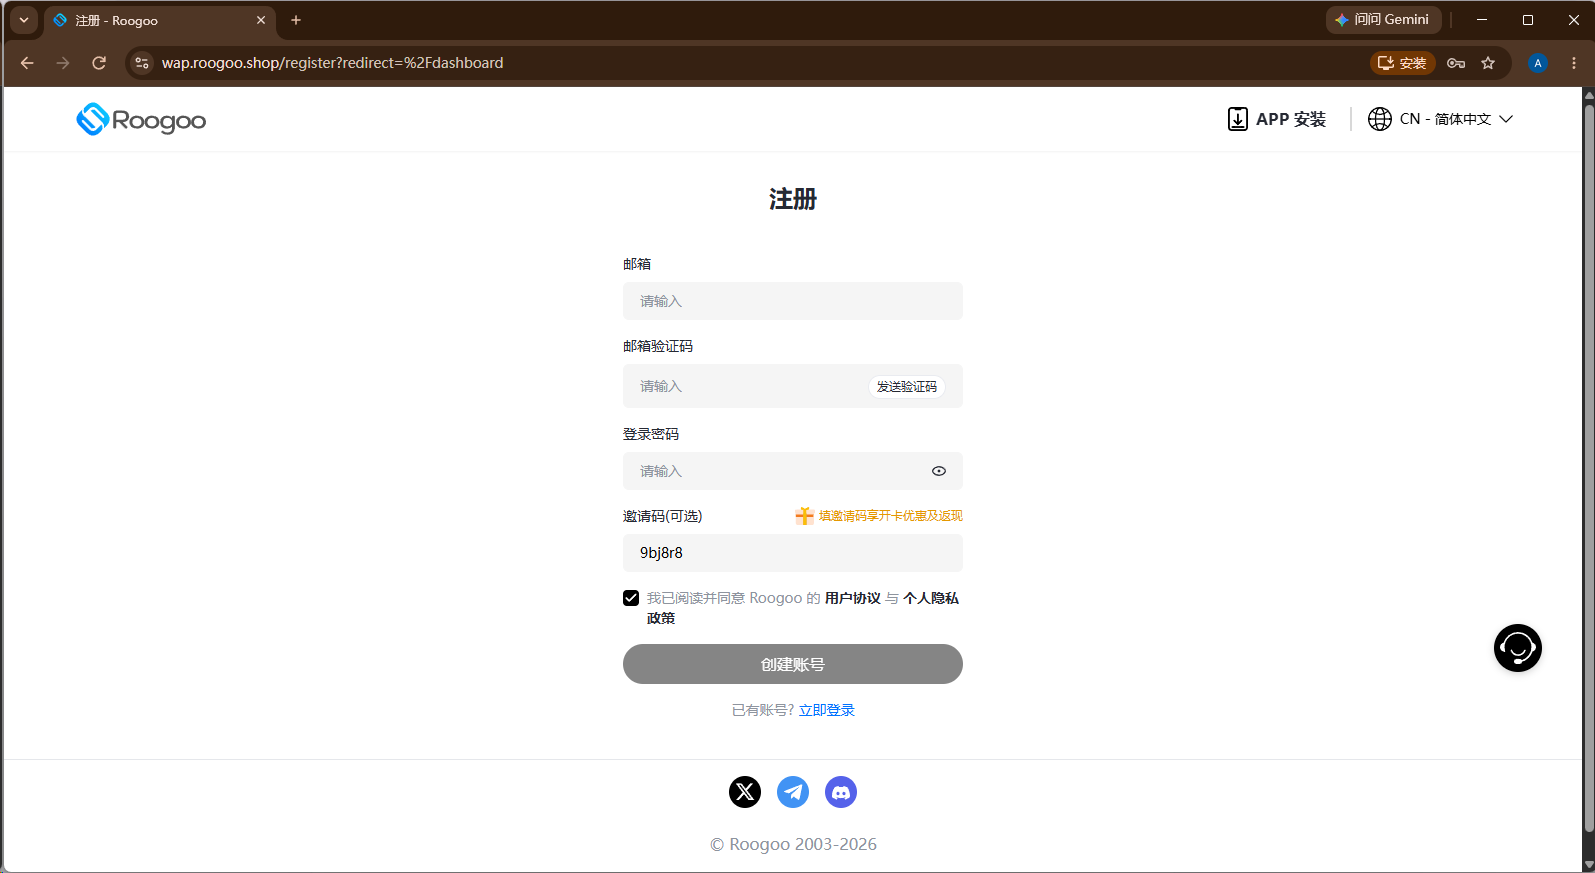This screenshot has height=873, width=1595.
Task: Reload the page with the refresh icon
Action: click(99, 63)
